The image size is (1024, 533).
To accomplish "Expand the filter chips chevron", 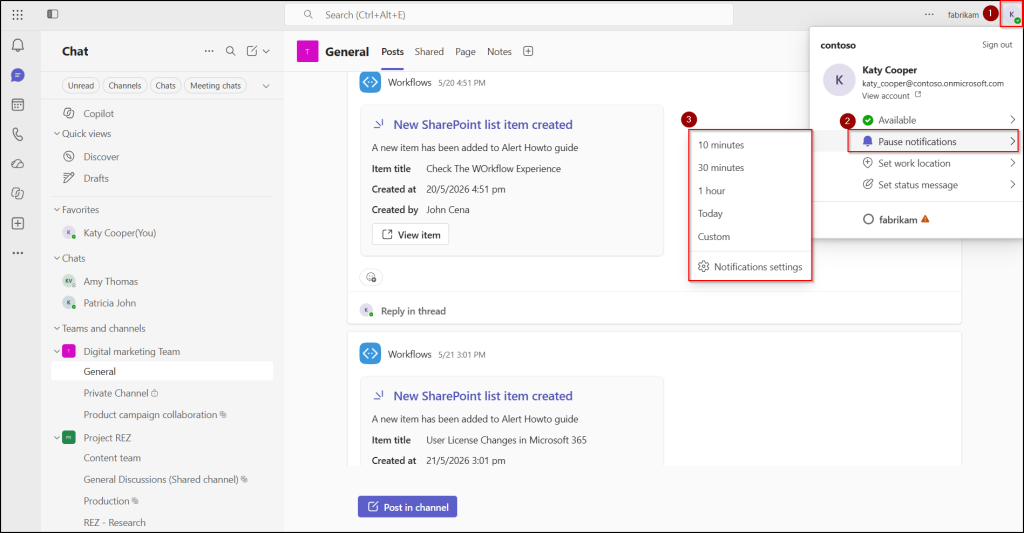I will (266, 86).
